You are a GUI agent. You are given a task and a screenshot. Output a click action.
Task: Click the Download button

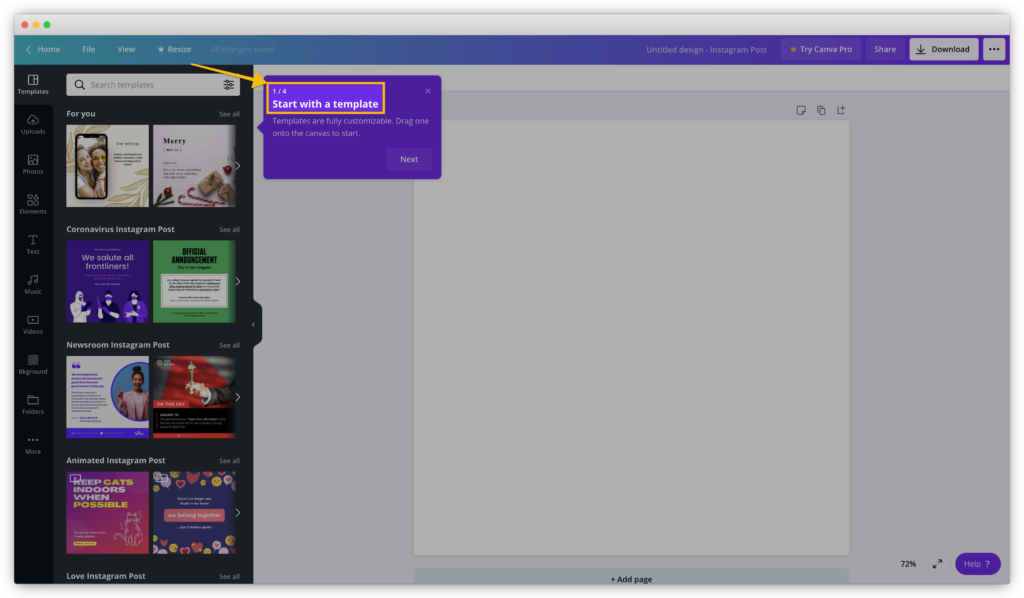[943, 49]
